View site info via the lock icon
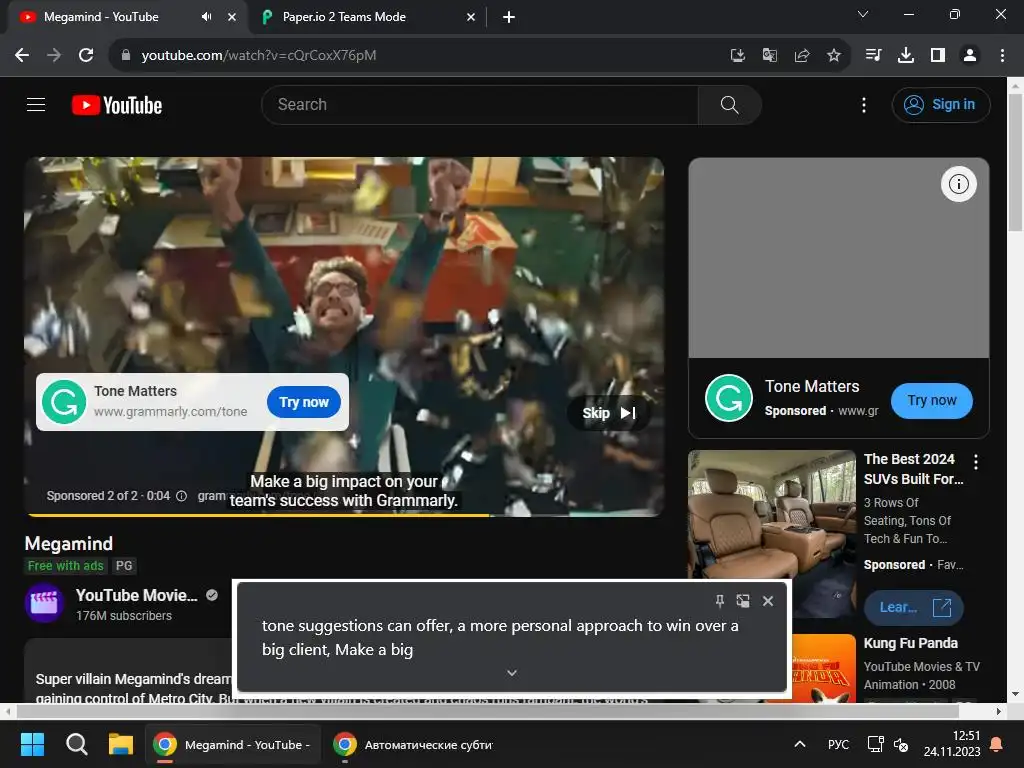Screen dimensions: 1024x768 pos(126,56)
